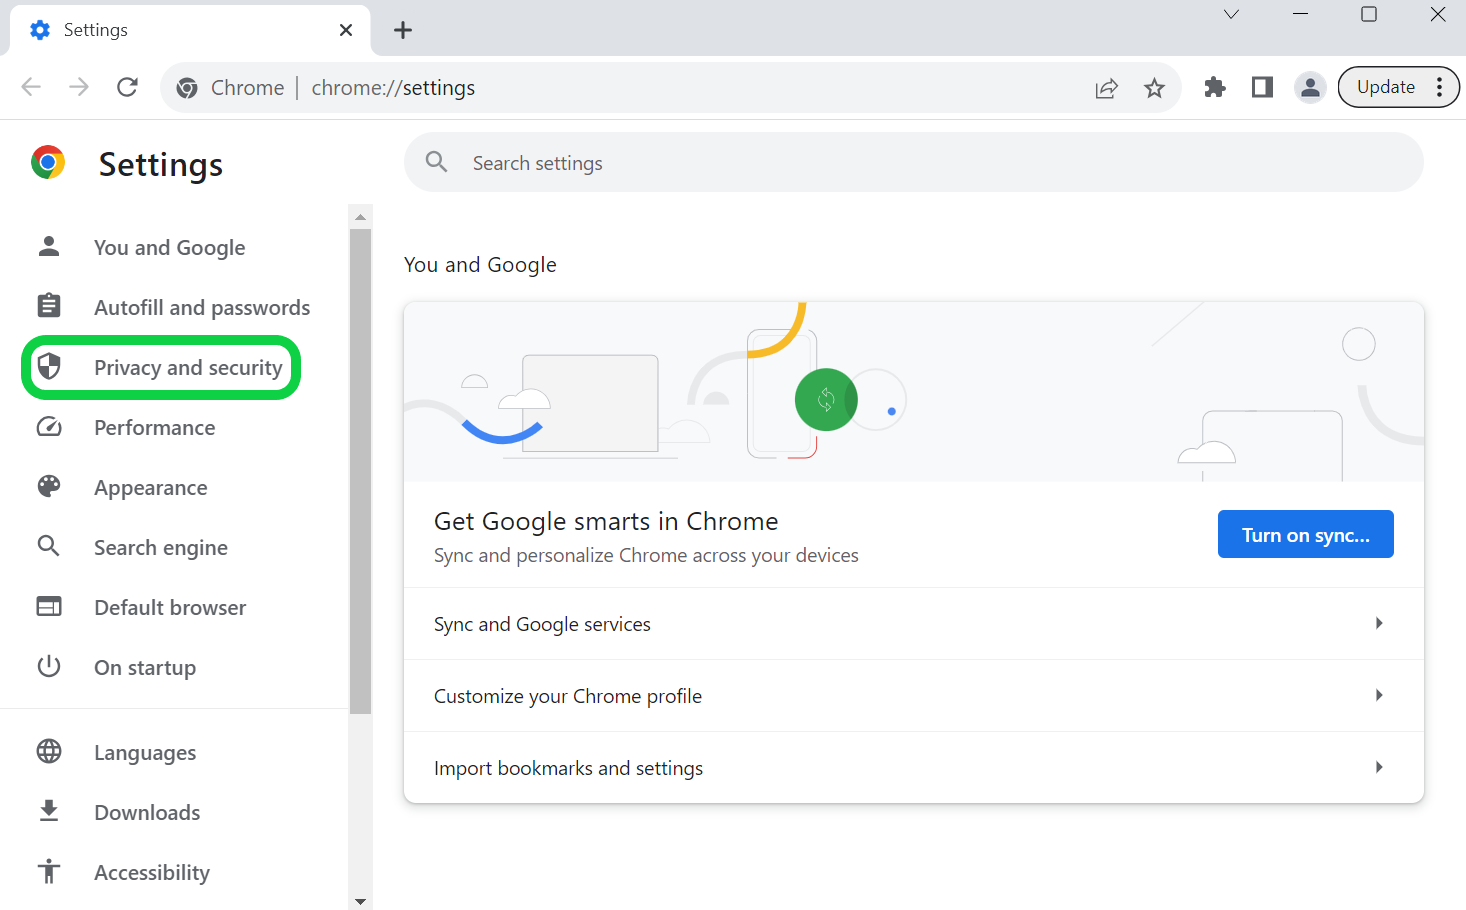This screenshot has height=910, width=1466.
Task: Click the magnifier icon in search settings
Action: point(436,161)
